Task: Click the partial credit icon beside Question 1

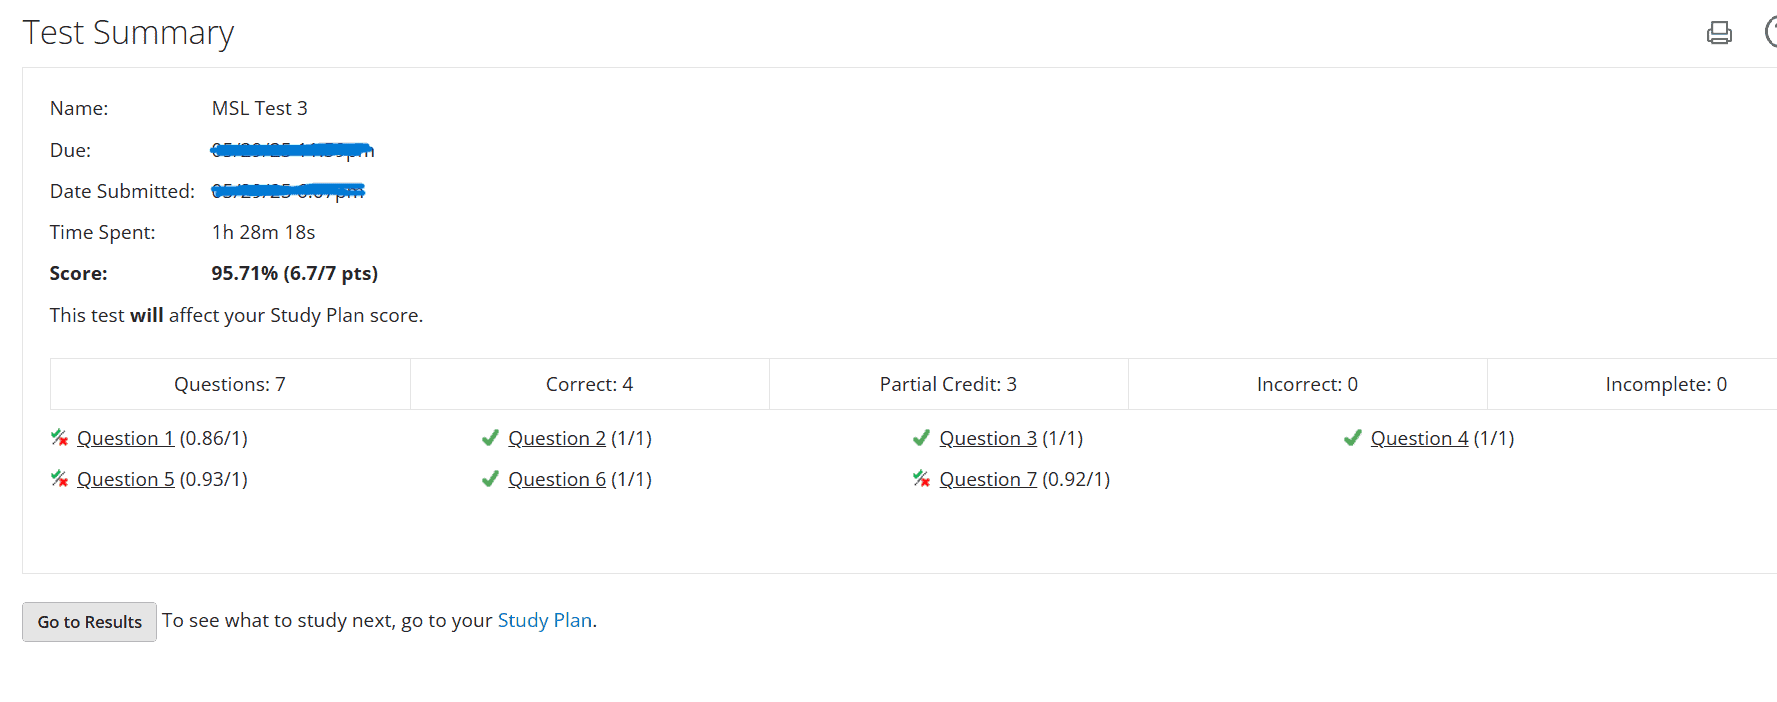Action: (x=58, y=437)
